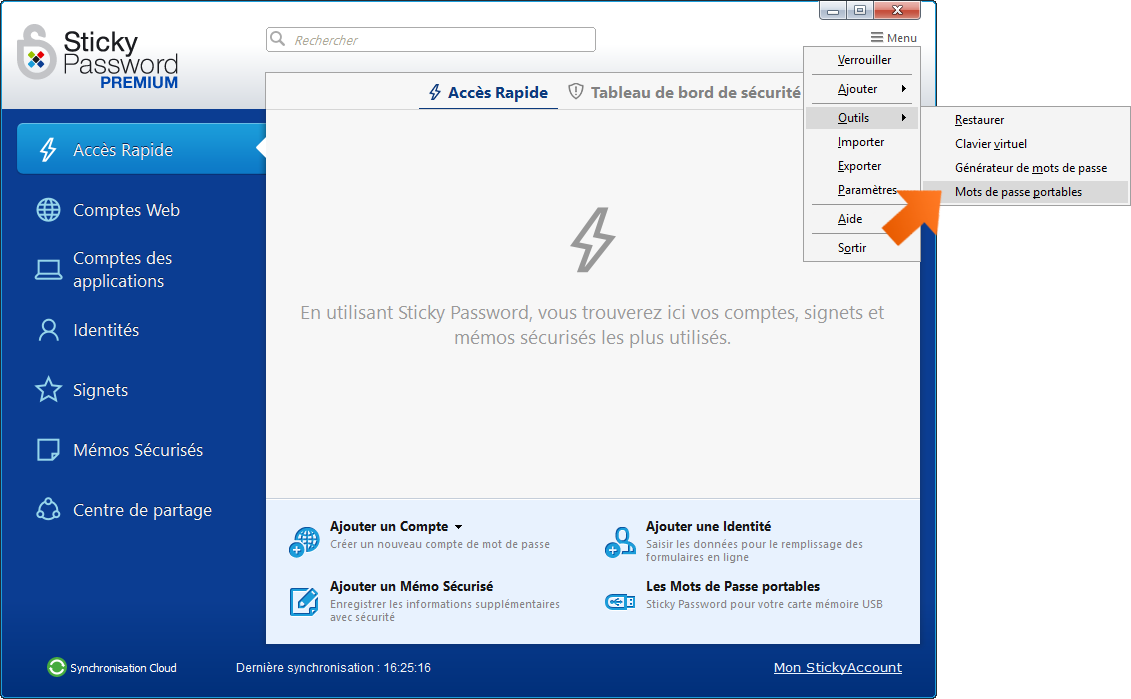The image size is (1131, 699).
Task: Click the magnifying glass search icon
Action: [278, 39]
